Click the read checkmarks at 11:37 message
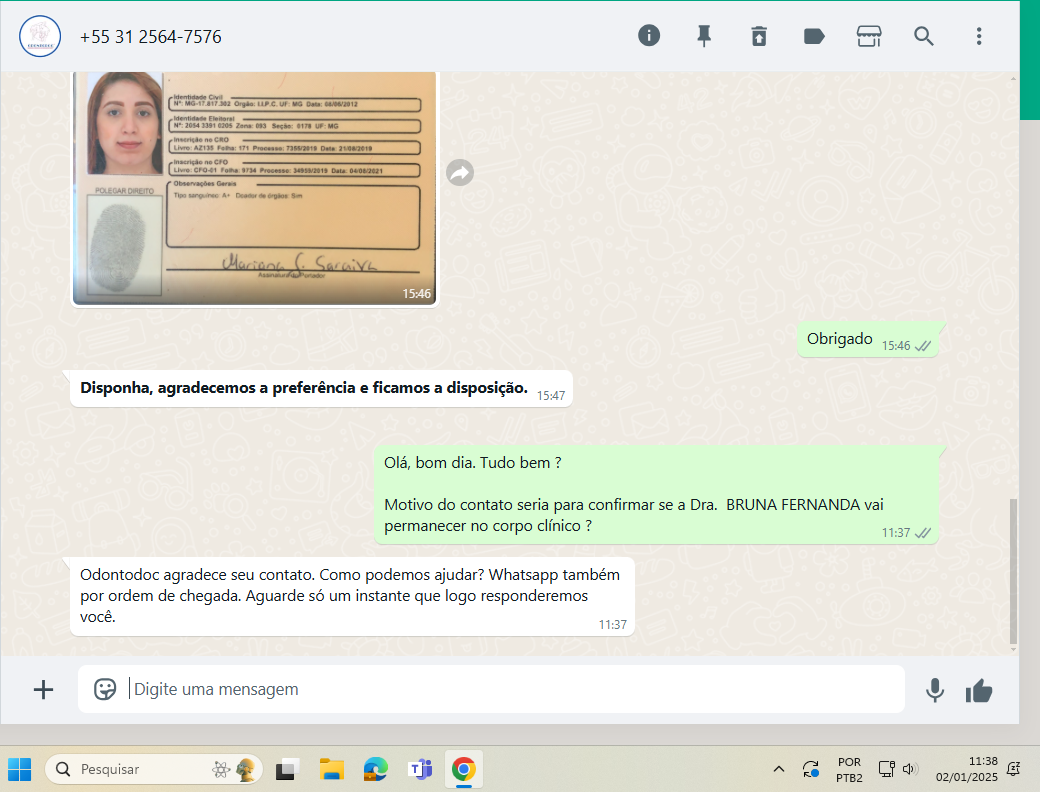The width and height of the screenshot is (1040, 792). (x=923, y=533)
